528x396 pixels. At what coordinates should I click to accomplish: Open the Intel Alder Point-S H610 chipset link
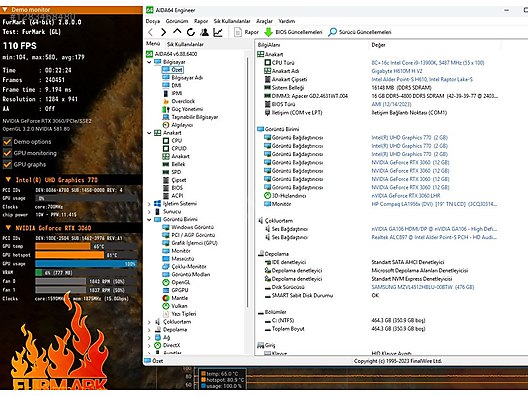(x=422, y=79)
